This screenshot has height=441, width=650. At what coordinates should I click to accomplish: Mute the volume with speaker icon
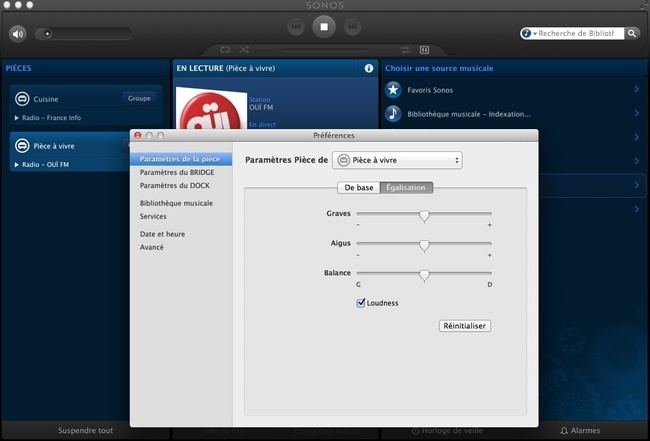click(x=17, y=34)
